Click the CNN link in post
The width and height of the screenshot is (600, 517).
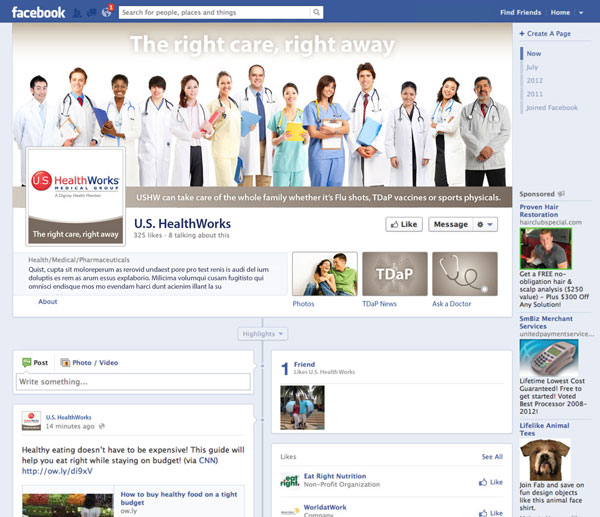click(207, 460)
